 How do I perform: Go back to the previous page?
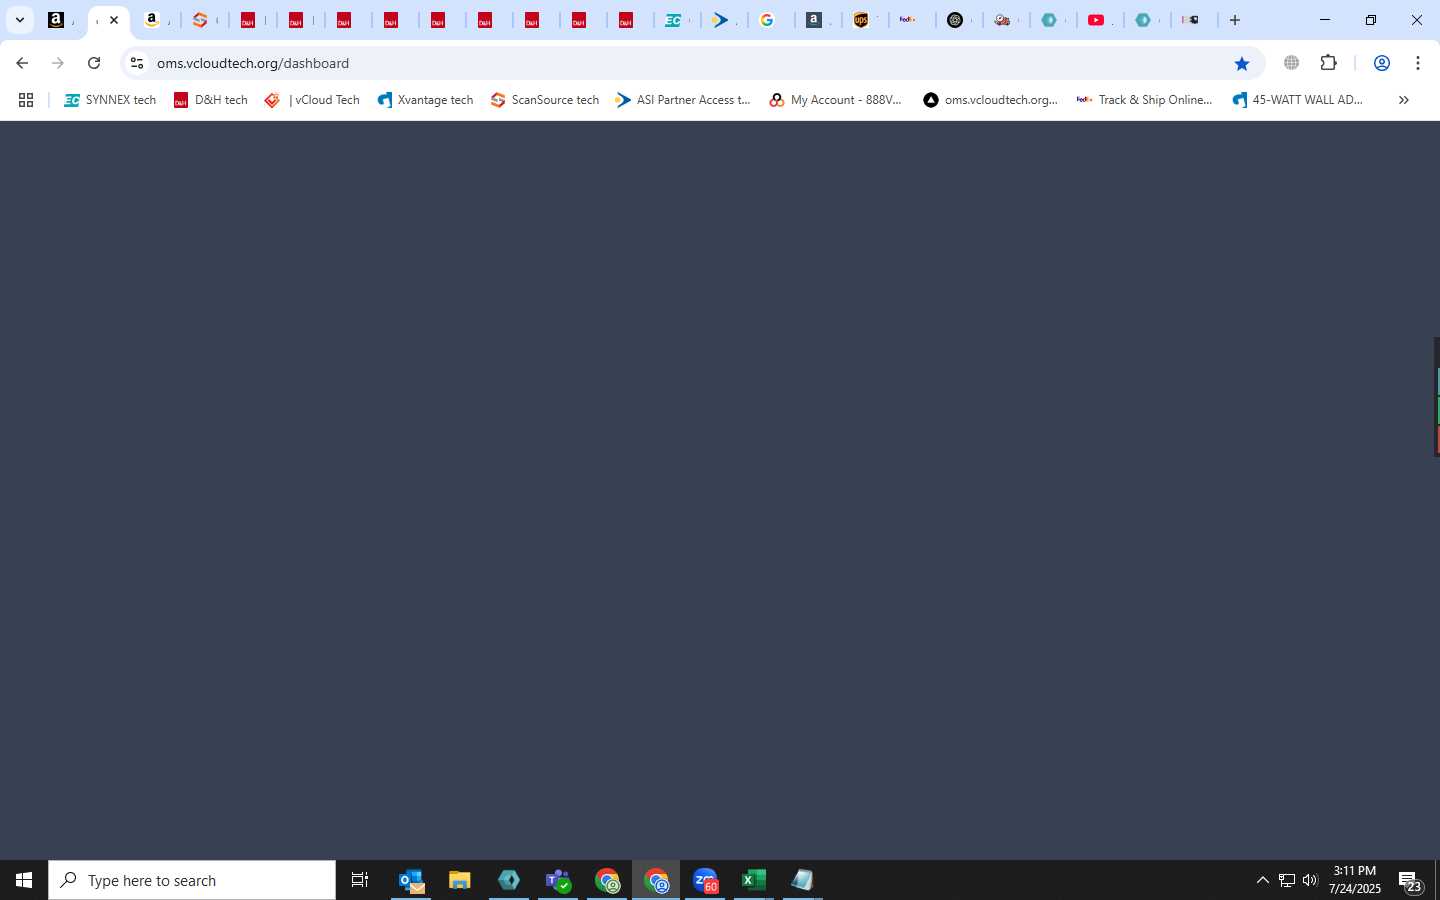[x=22, y=63]
